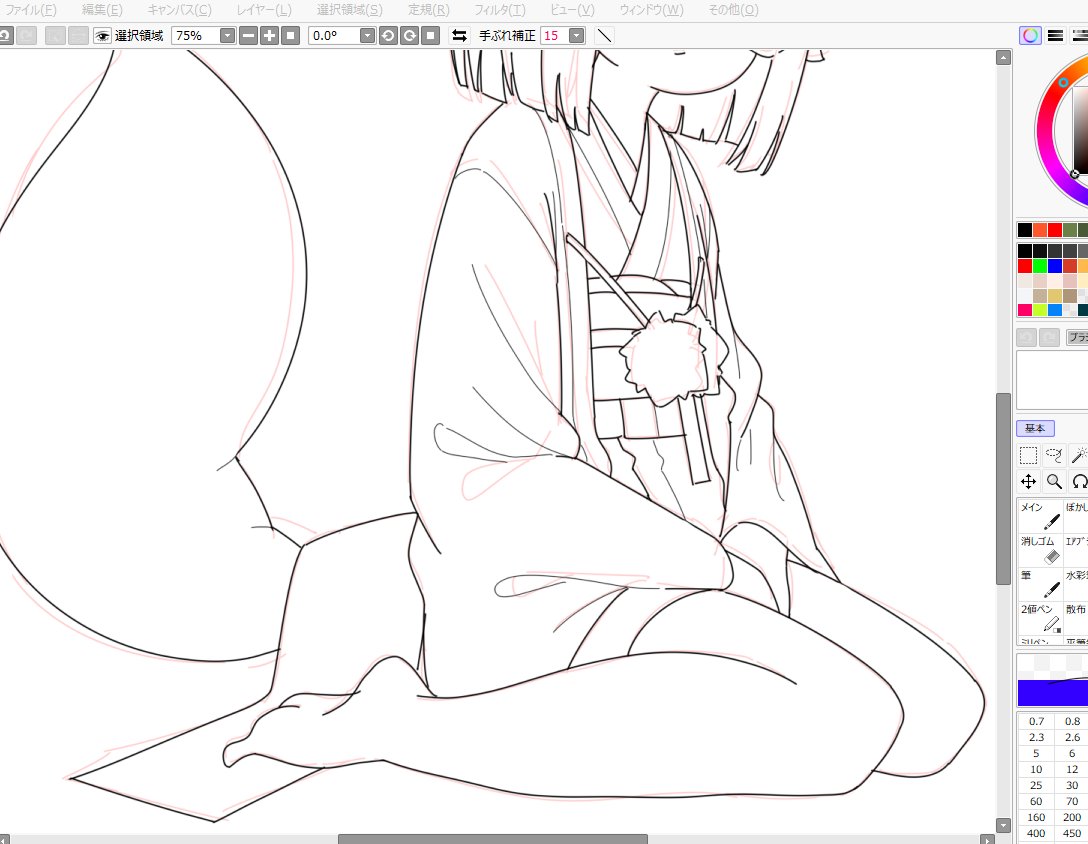Click the vertical scrollbar down arrow
This screenshot has height=844, width=1088.
click(1003, 825)
